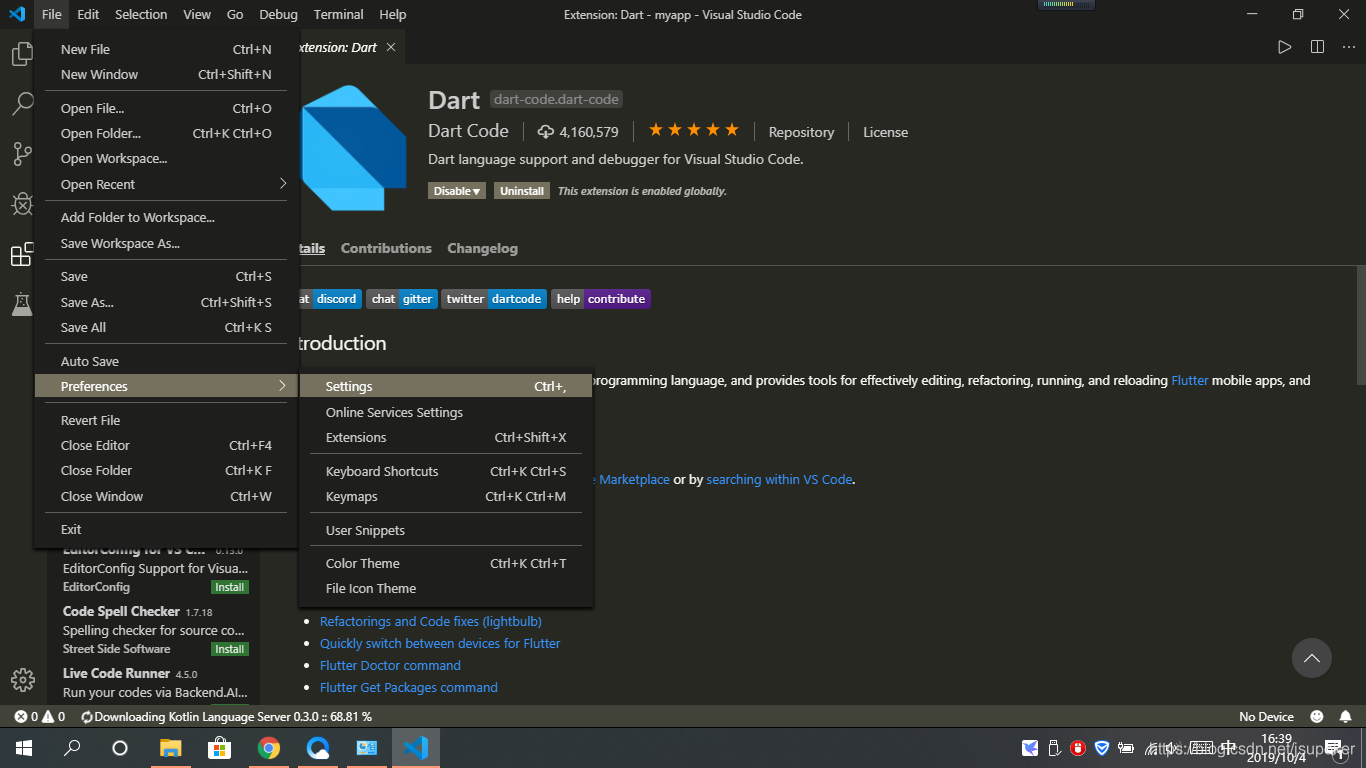Choose Settings from Preferences submenu
This screenshot has width=1366, height=768.
click(446, 387)
